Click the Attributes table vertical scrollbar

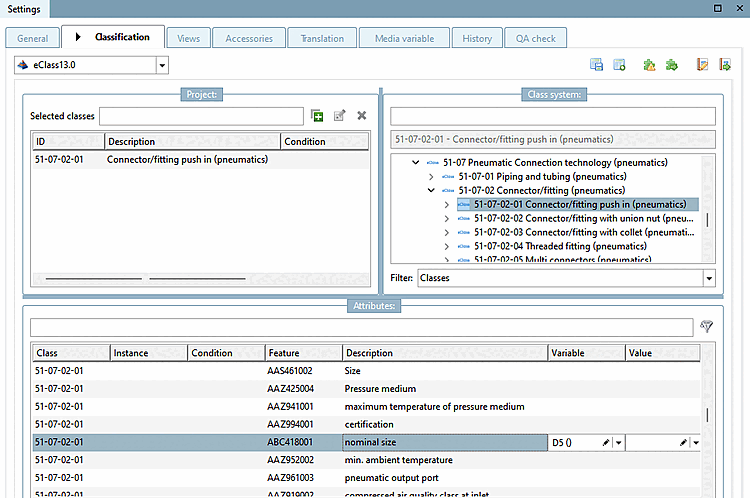point(709,415)
